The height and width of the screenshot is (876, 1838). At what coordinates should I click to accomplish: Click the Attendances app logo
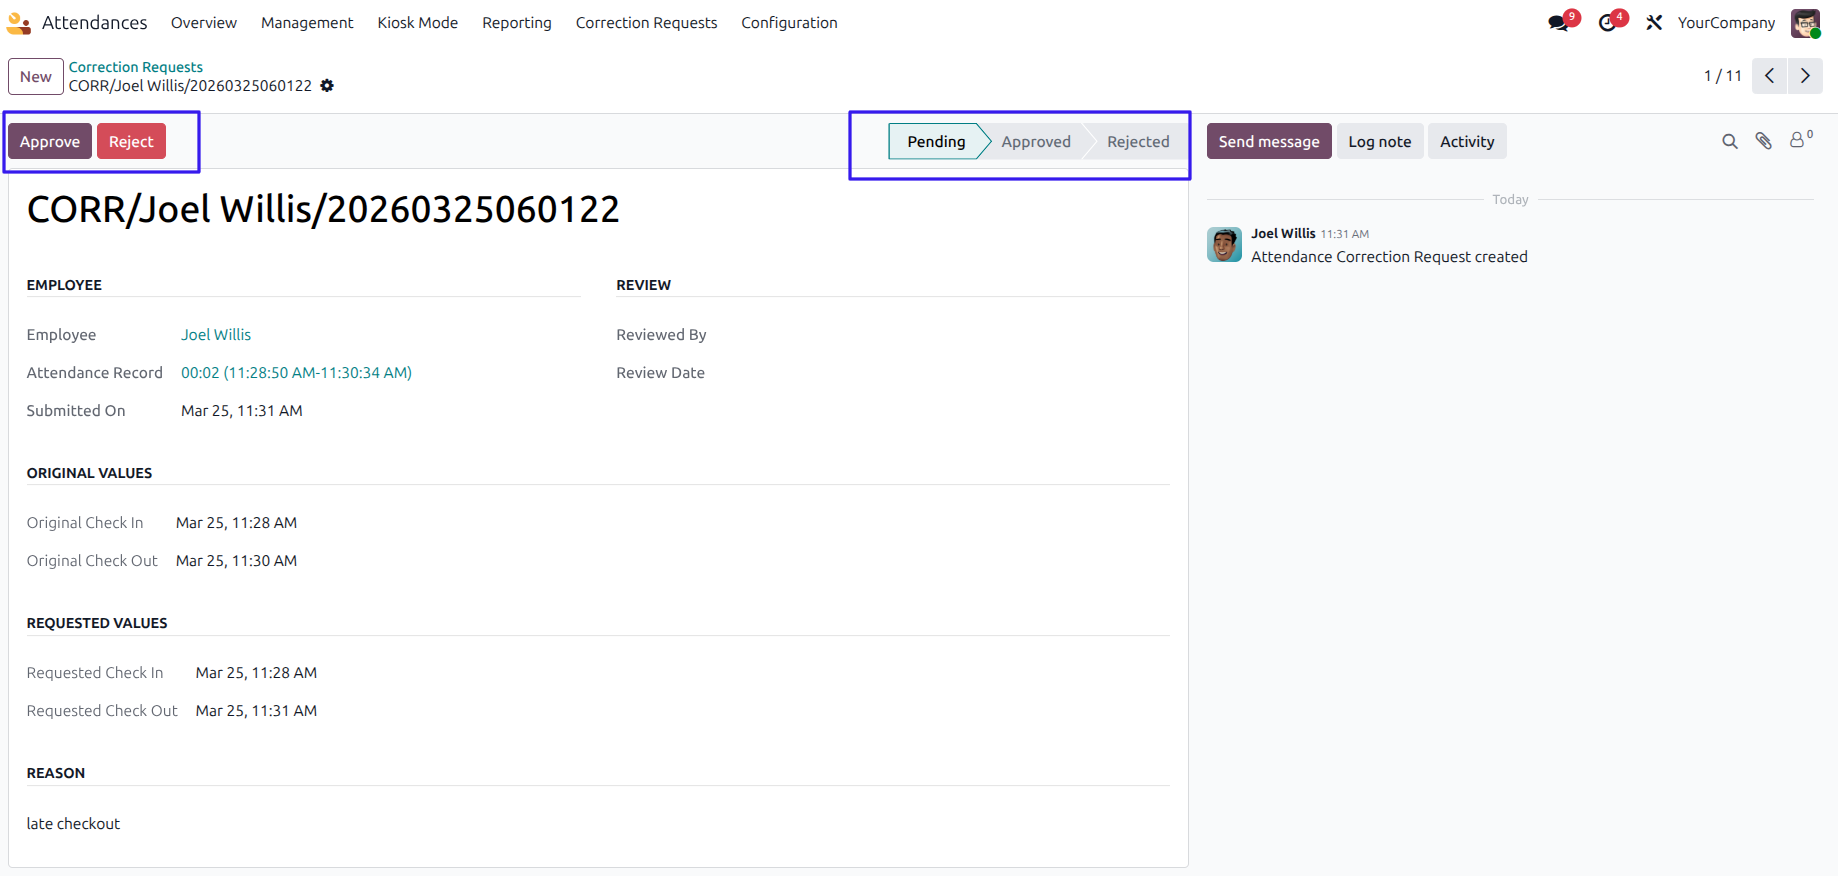(x=18, y=22)
